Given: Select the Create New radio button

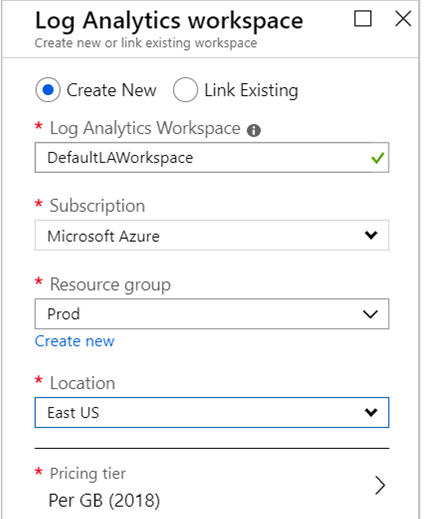Looking at the screenshot, I should click(x=48, y=90).
